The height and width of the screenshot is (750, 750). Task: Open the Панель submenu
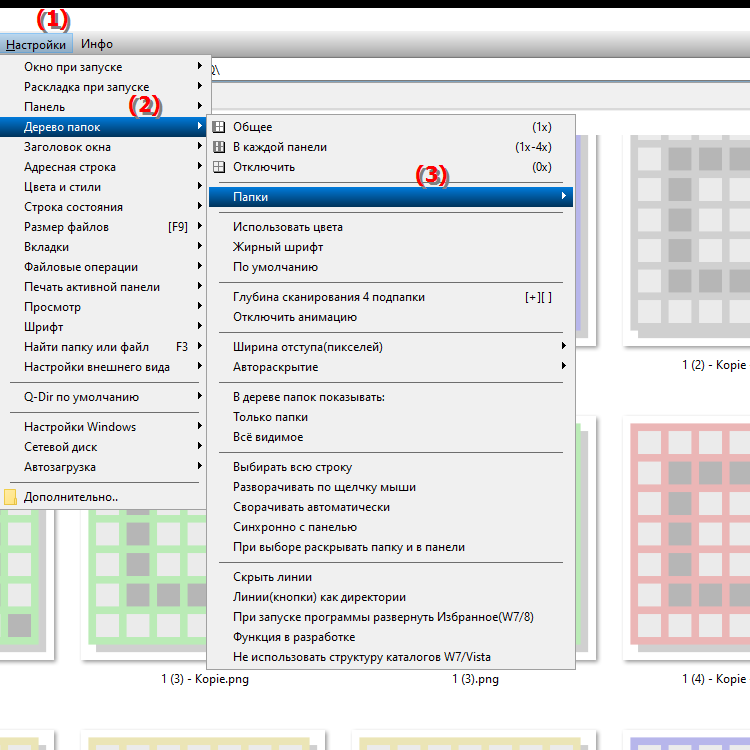[103, 107]
